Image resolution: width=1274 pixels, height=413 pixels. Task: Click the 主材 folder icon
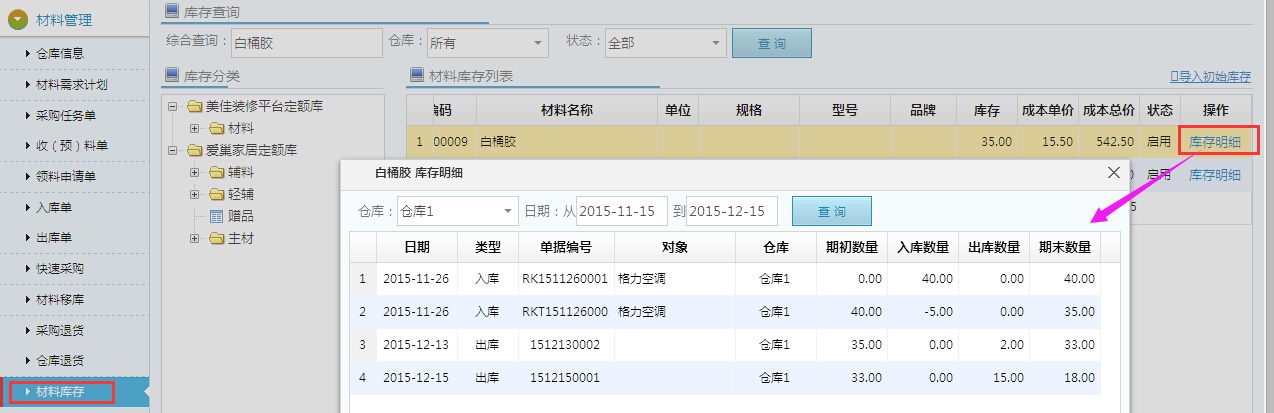coord(216,238)
